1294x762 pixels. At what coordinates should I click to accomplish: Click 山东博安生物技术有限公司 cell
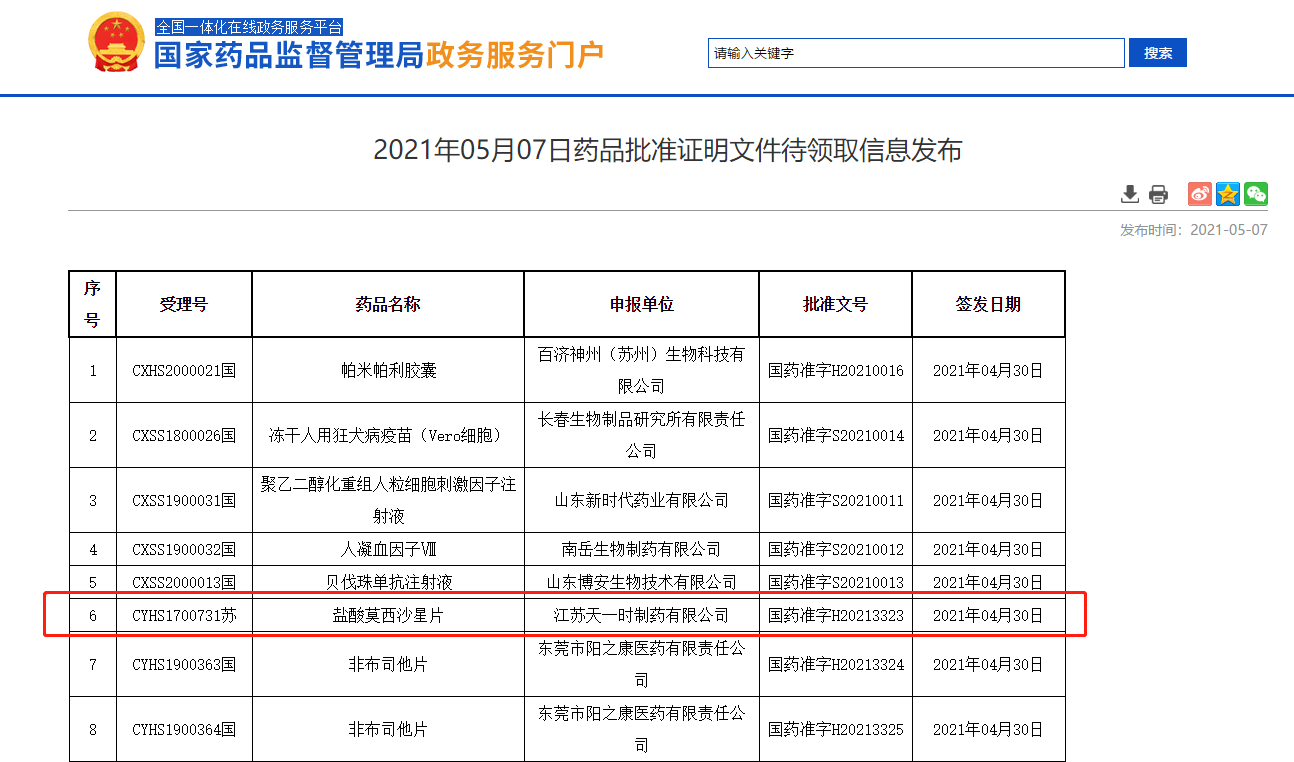click(642, 582)
